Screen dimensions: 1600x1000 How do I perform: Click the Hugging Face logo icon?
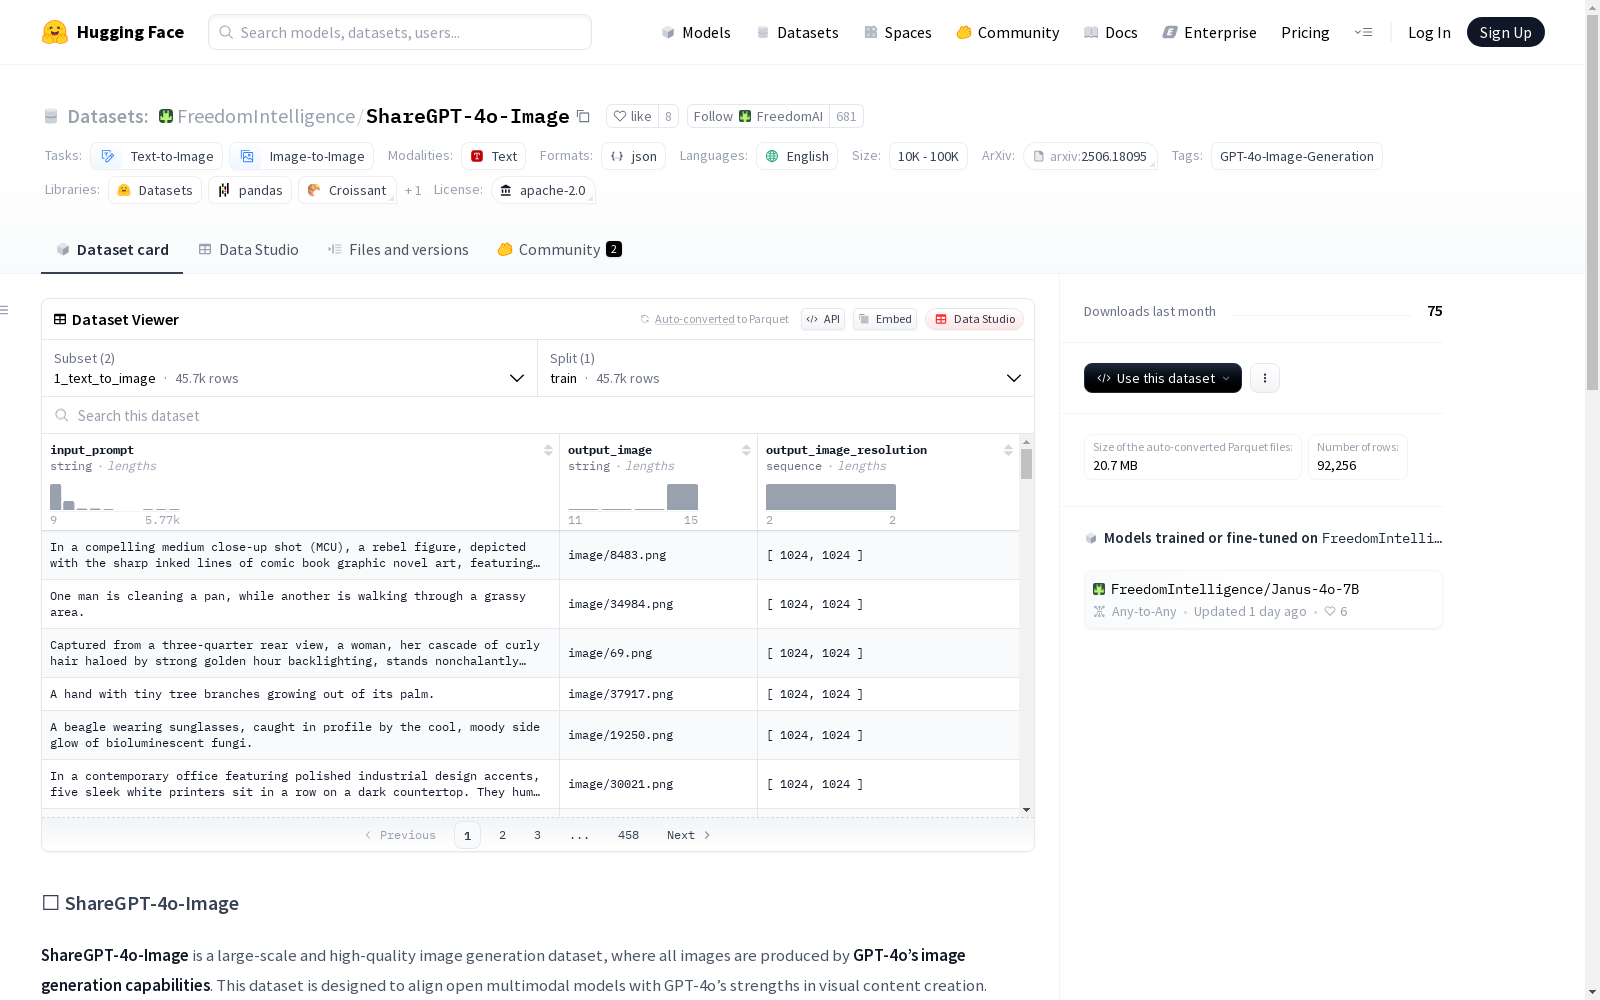(x=55, y=32)
